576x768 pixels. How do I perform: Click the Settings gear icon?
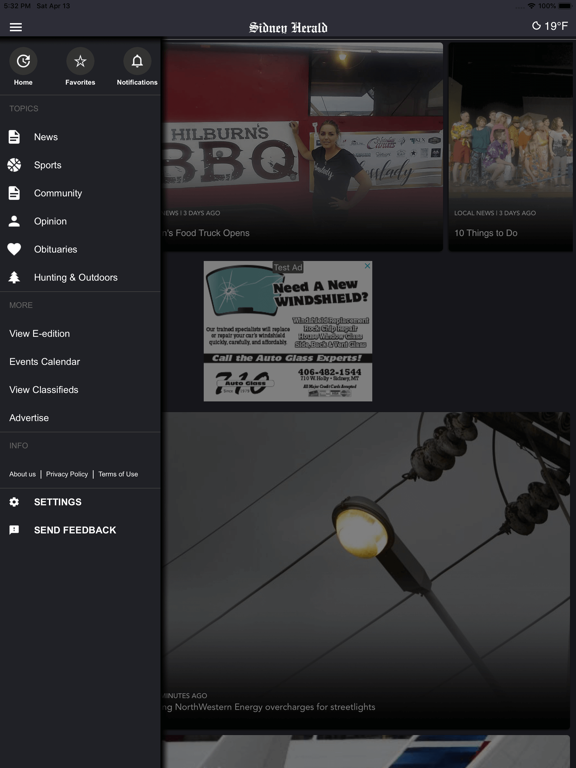pyautogui.click(x=14, y=502)
